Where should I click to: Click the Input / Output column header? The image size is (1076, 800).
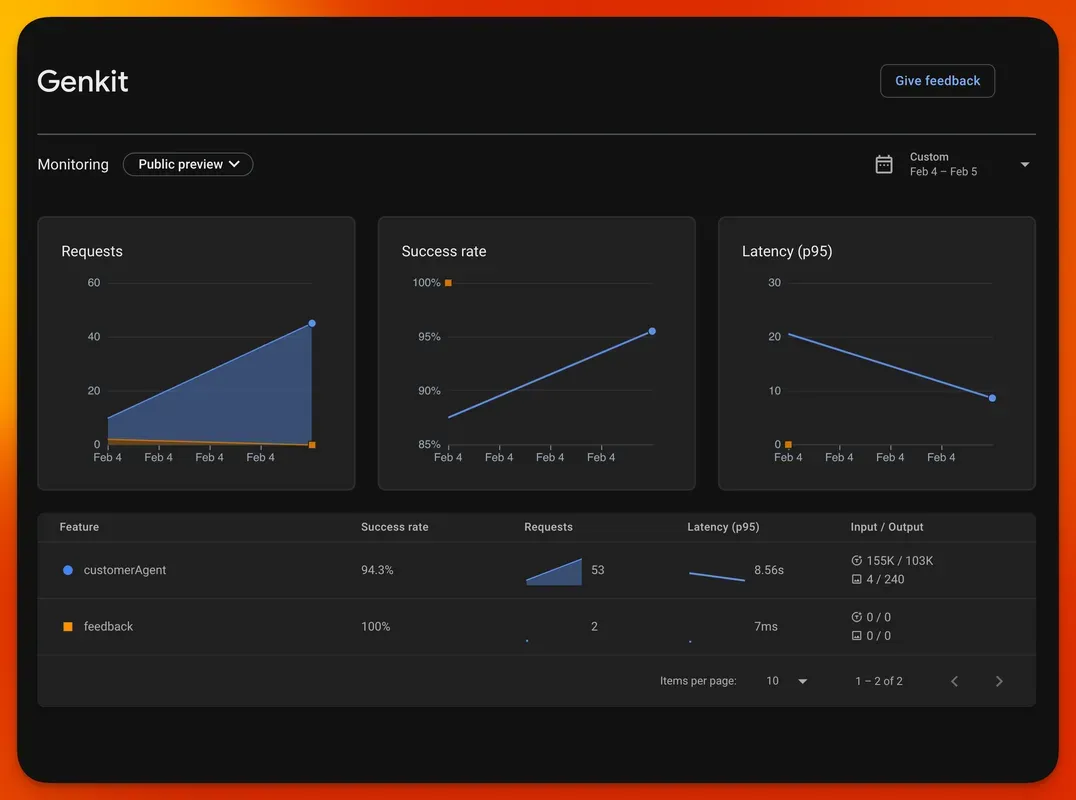[x=887, y=527]
